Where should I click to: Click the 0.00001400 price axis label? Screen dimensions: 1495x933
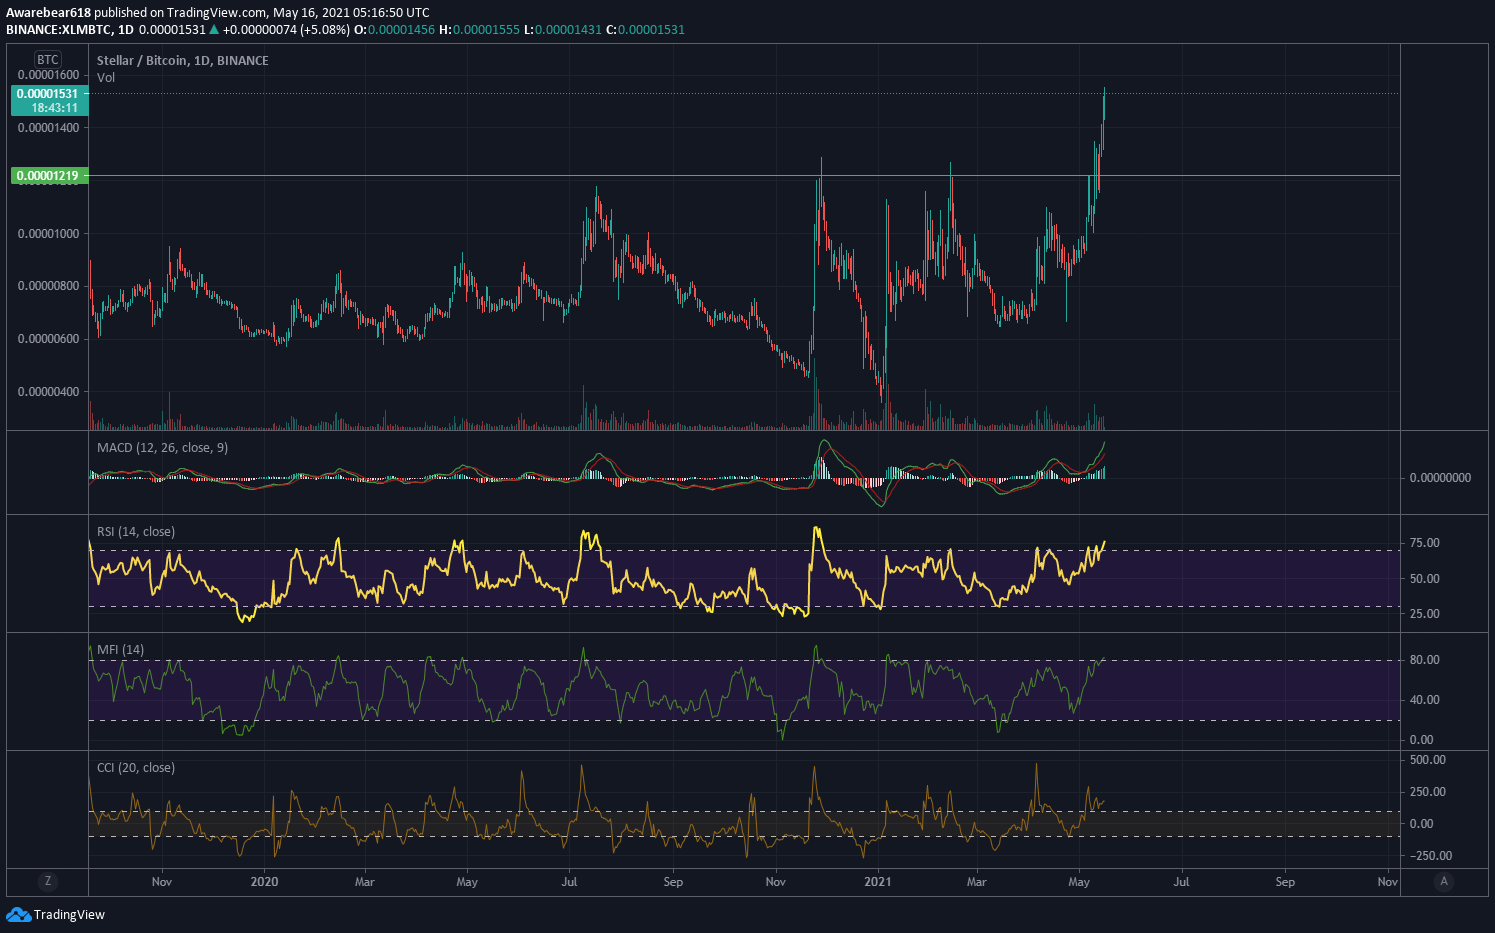tap(48, 128)
